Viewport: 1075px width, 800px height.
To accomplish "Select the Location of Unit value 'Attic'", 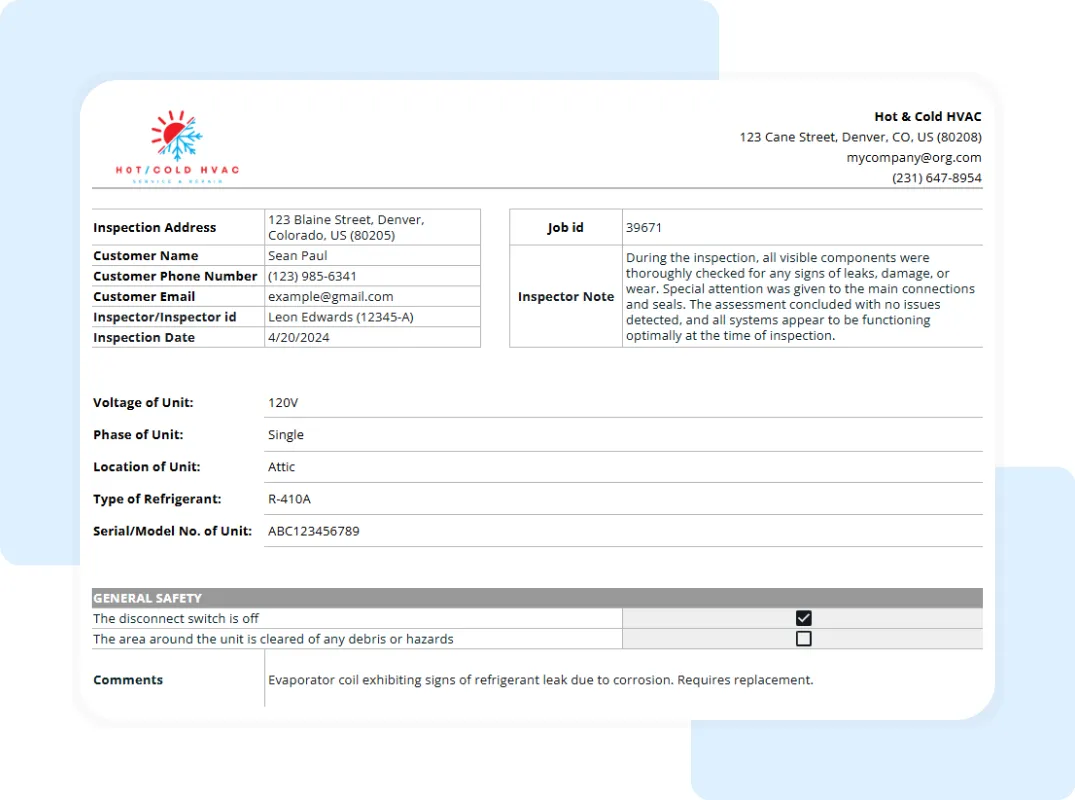I will tap(281, 466).
